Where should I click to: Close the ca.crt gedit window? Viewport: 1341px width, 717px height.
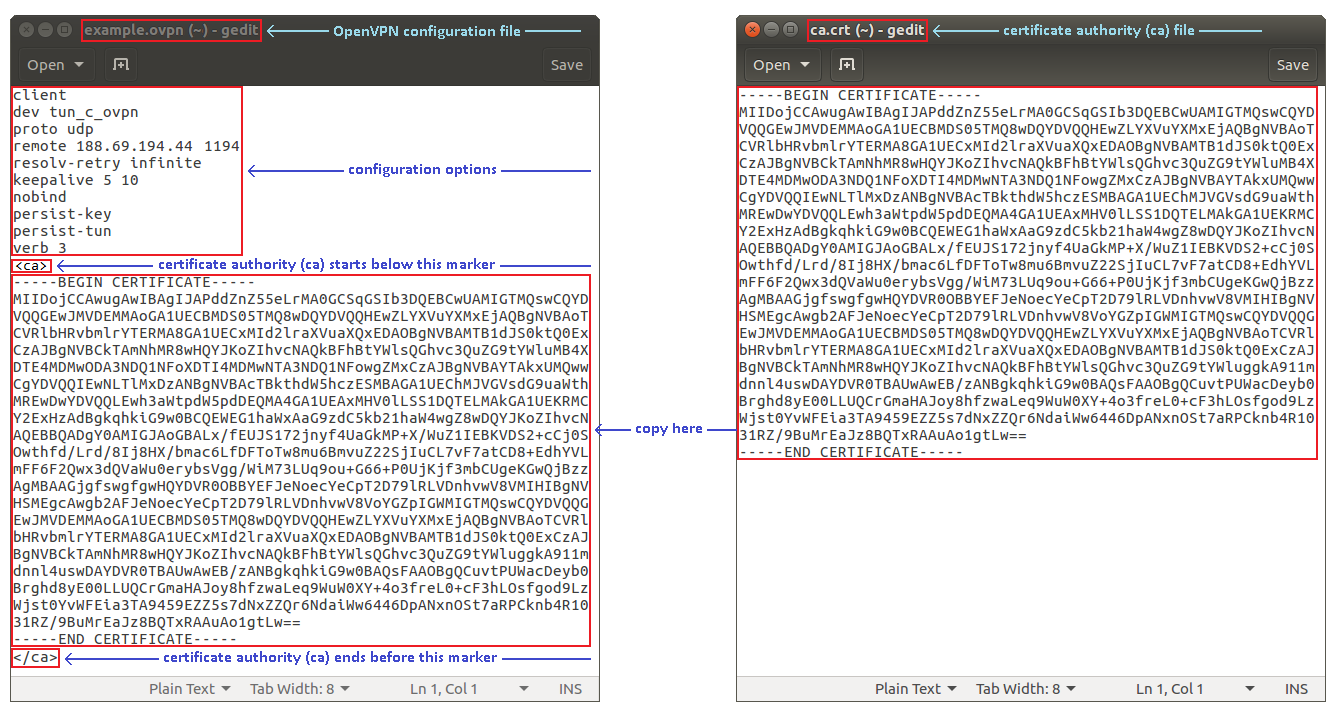tap(753, 31)
